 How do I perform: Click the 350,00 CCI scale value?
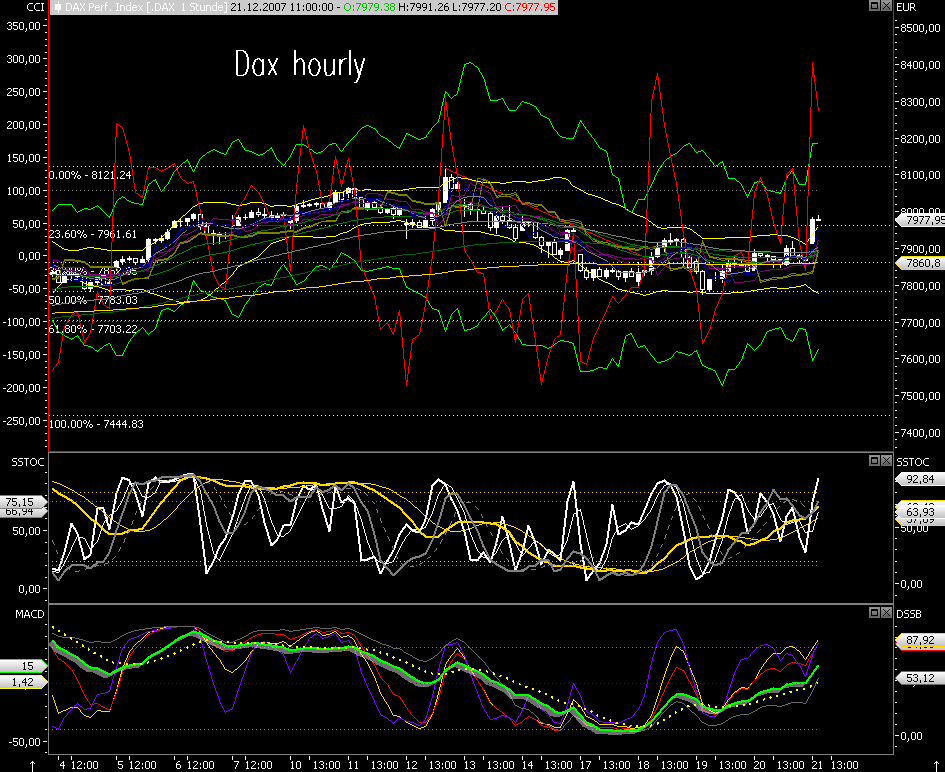pos(24,26)
